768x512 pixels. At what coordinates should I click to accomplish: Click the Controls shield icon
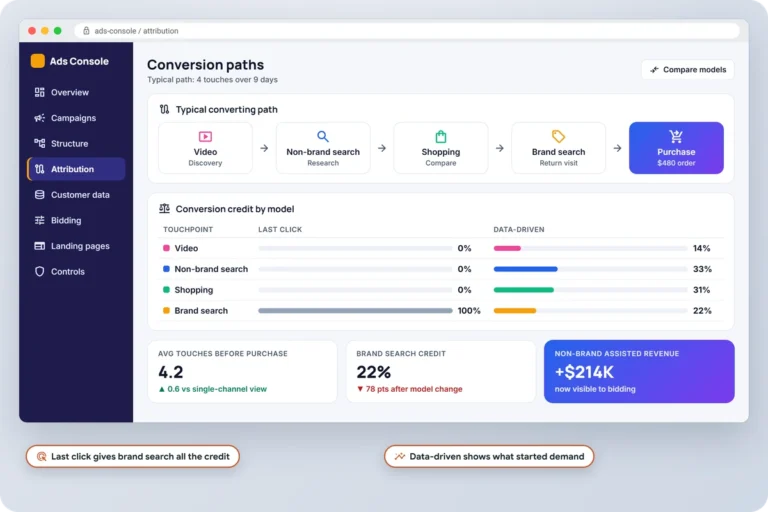[40, 271]
